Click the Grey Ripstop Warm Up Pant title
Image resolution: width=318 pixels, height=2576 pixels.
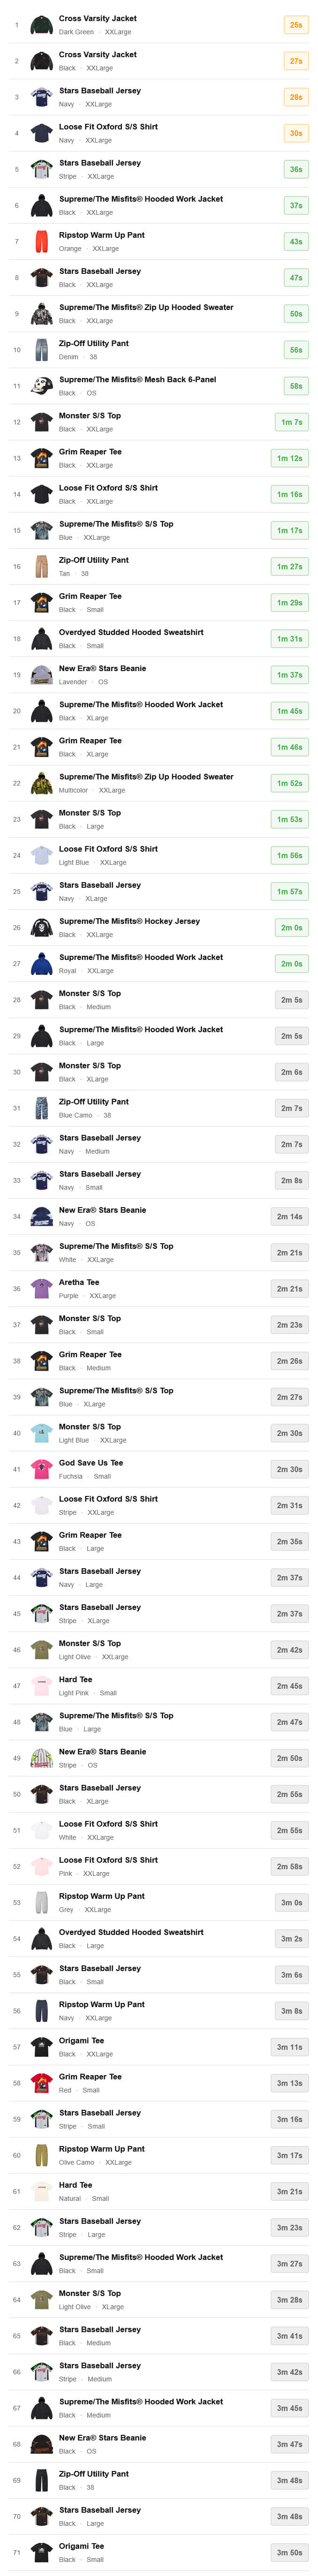(101, 1896)
